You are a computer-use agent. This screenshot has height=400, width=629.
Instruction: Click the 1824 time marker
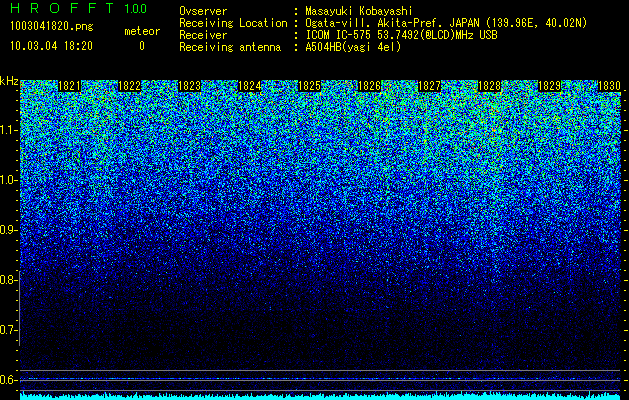[250, 86]
